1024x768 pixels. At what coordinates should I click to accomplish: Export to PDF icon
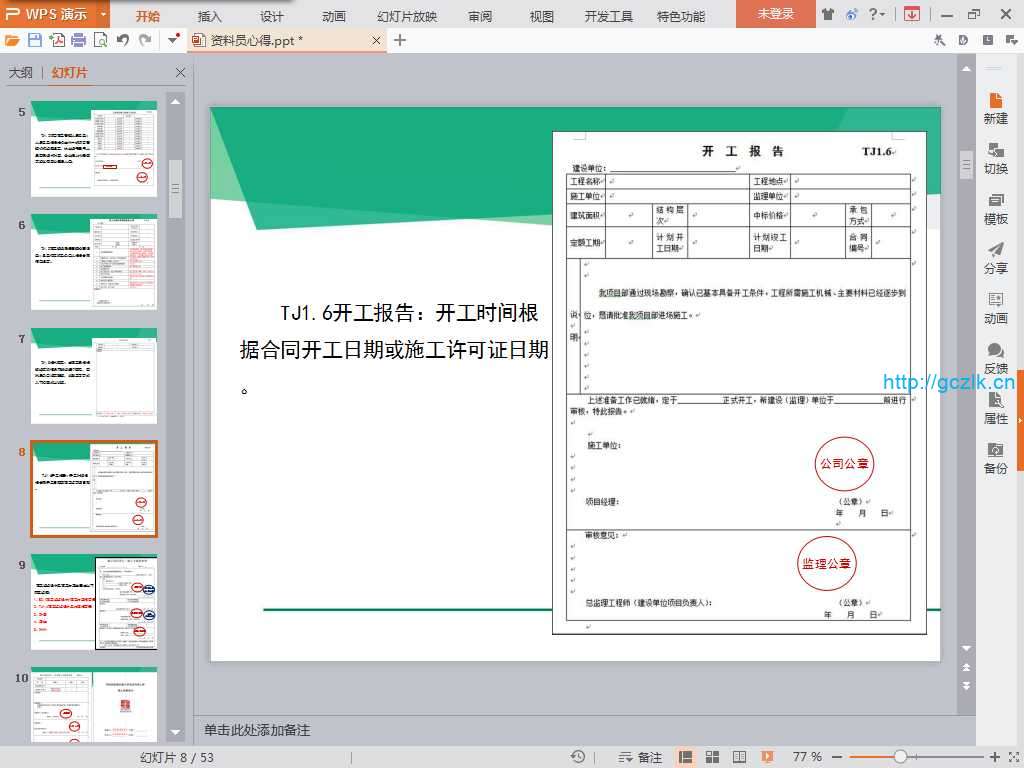point(57,40)
